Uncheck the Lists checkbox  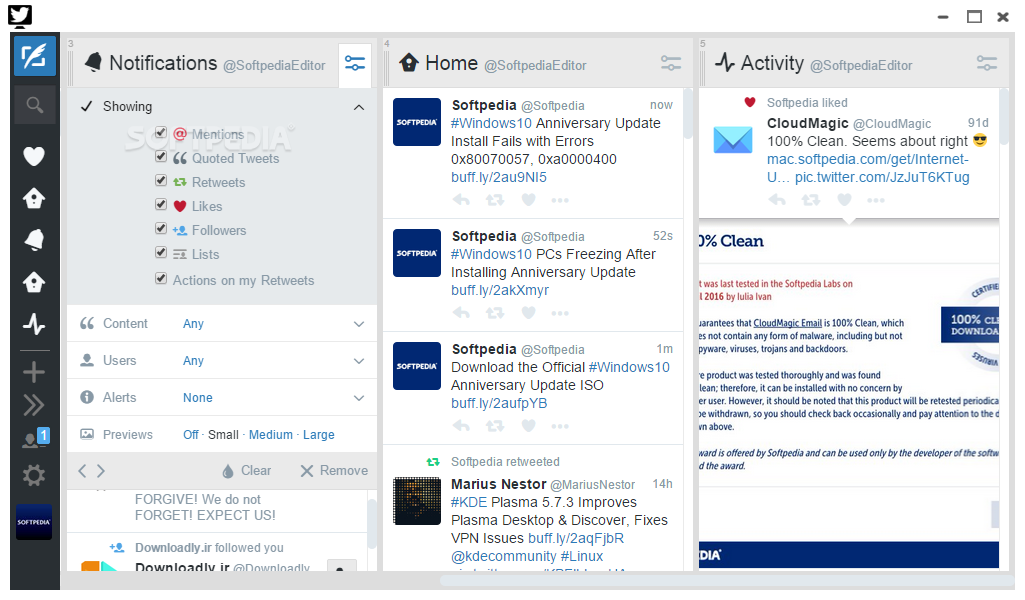pyautogui.click(x=161, y=252)
